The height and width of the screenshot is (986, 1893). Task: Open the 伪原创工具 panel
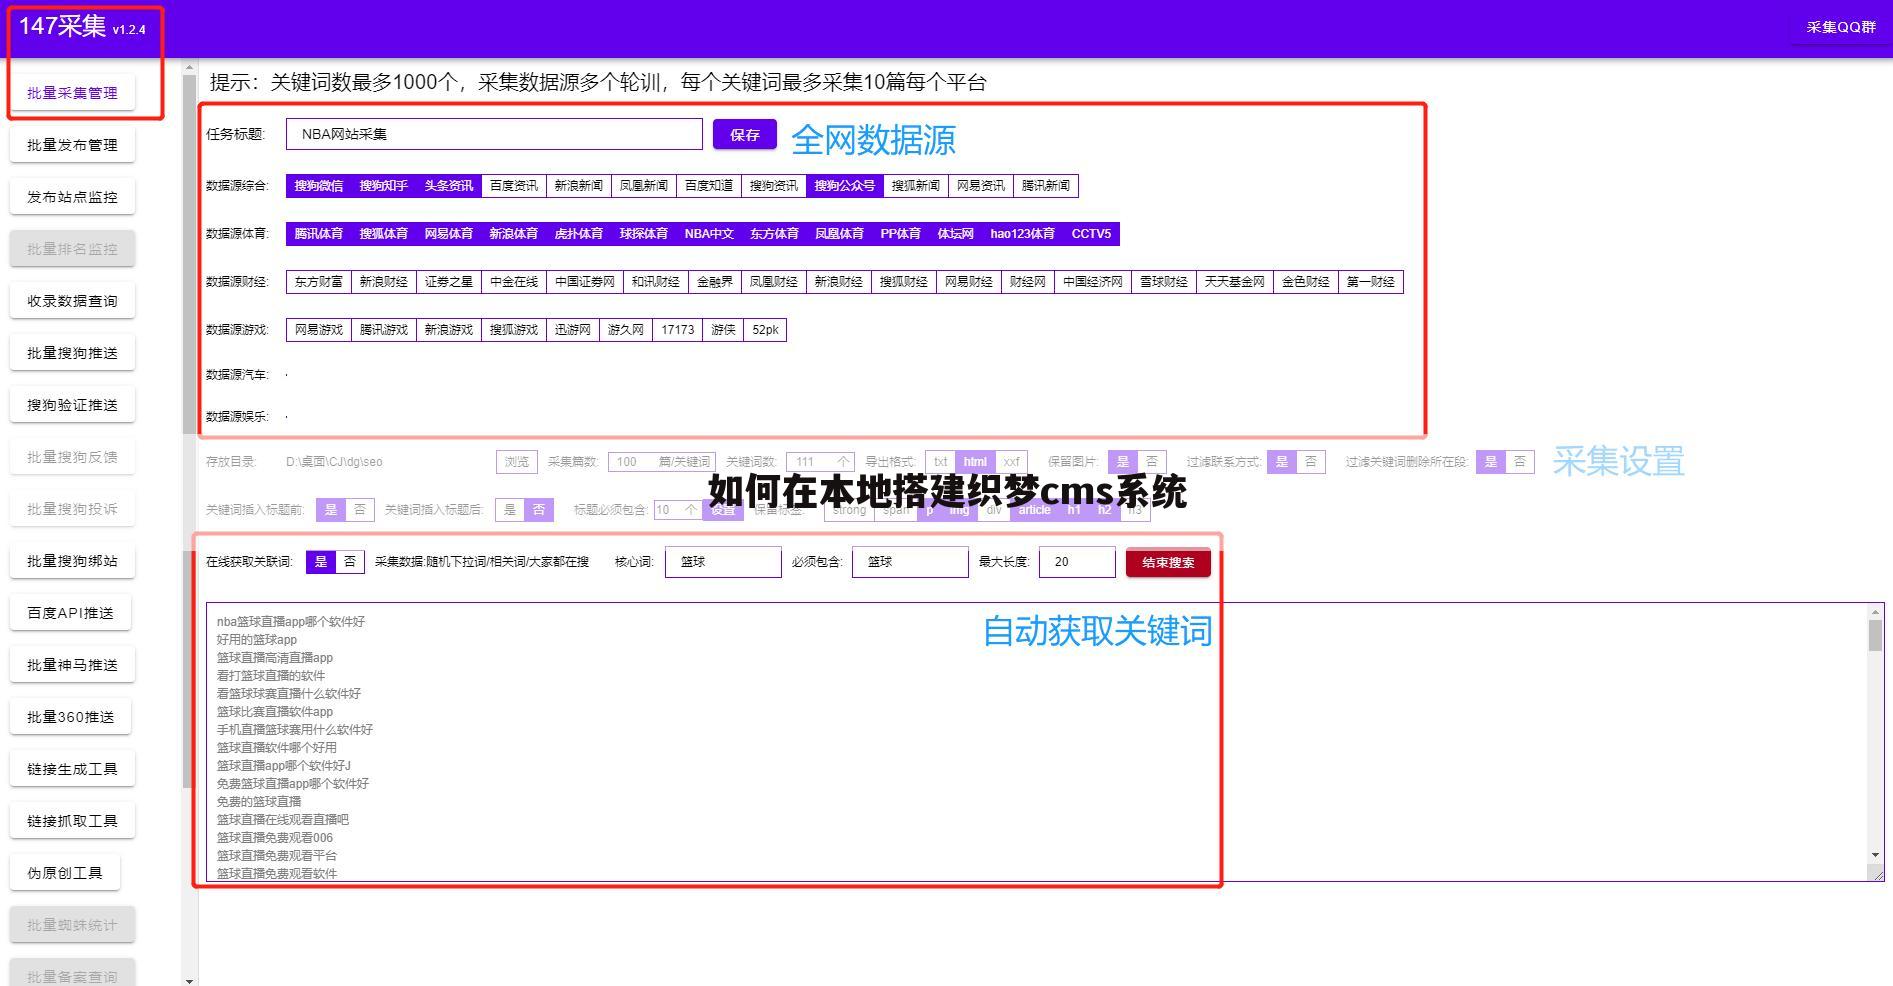point(64,871)
